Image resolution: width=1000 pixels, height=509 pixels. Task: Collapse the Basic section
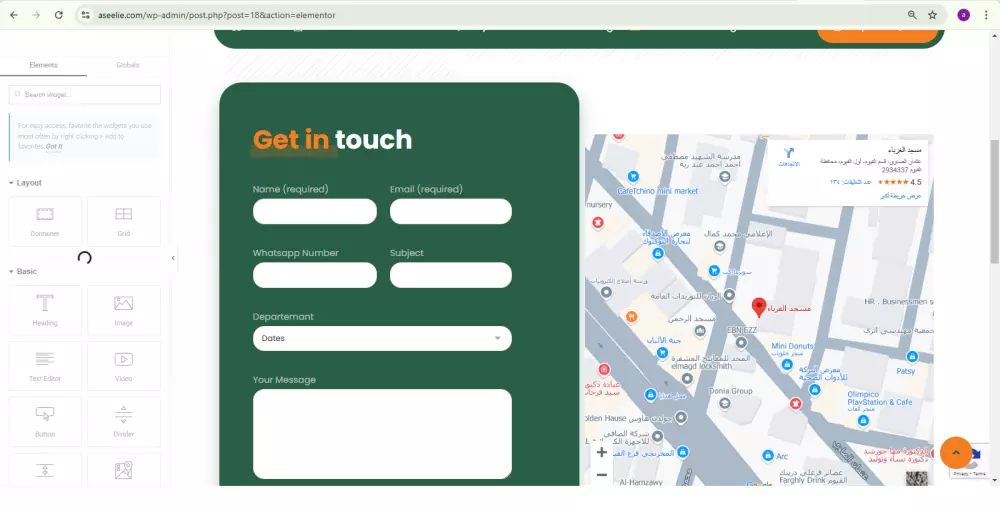[x=23, y=272]
